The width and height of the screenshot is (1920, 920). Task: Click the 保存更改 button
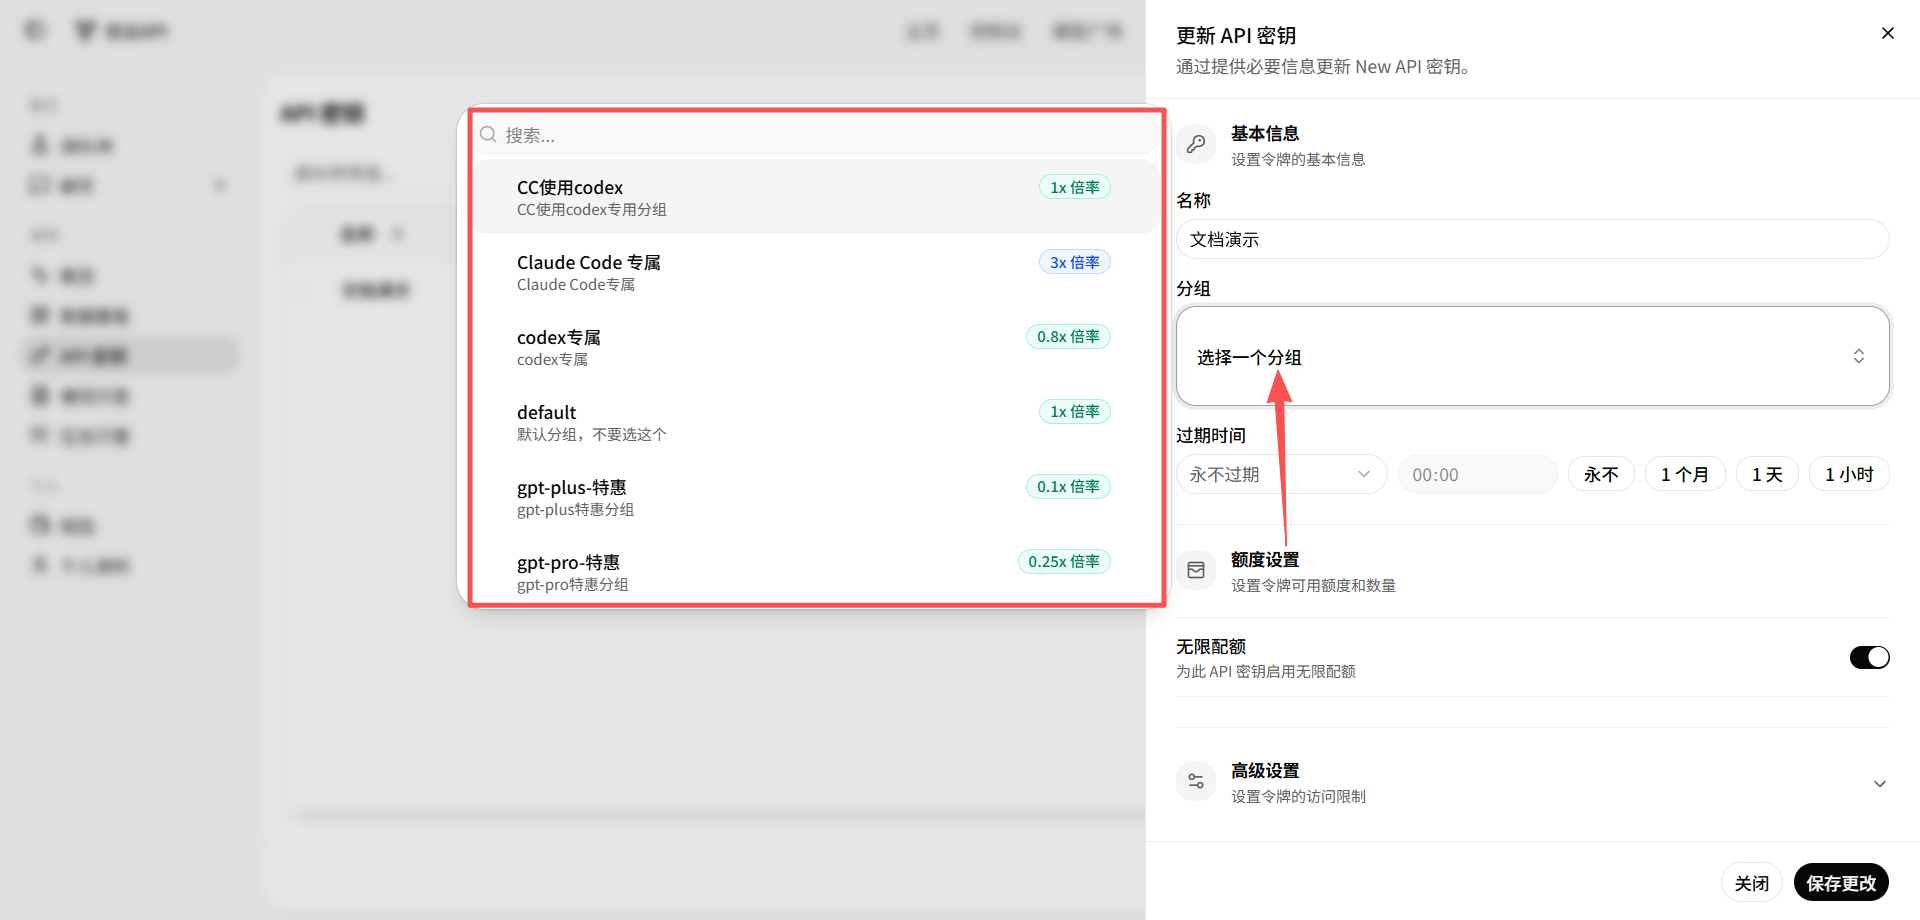coord(1841,883)
